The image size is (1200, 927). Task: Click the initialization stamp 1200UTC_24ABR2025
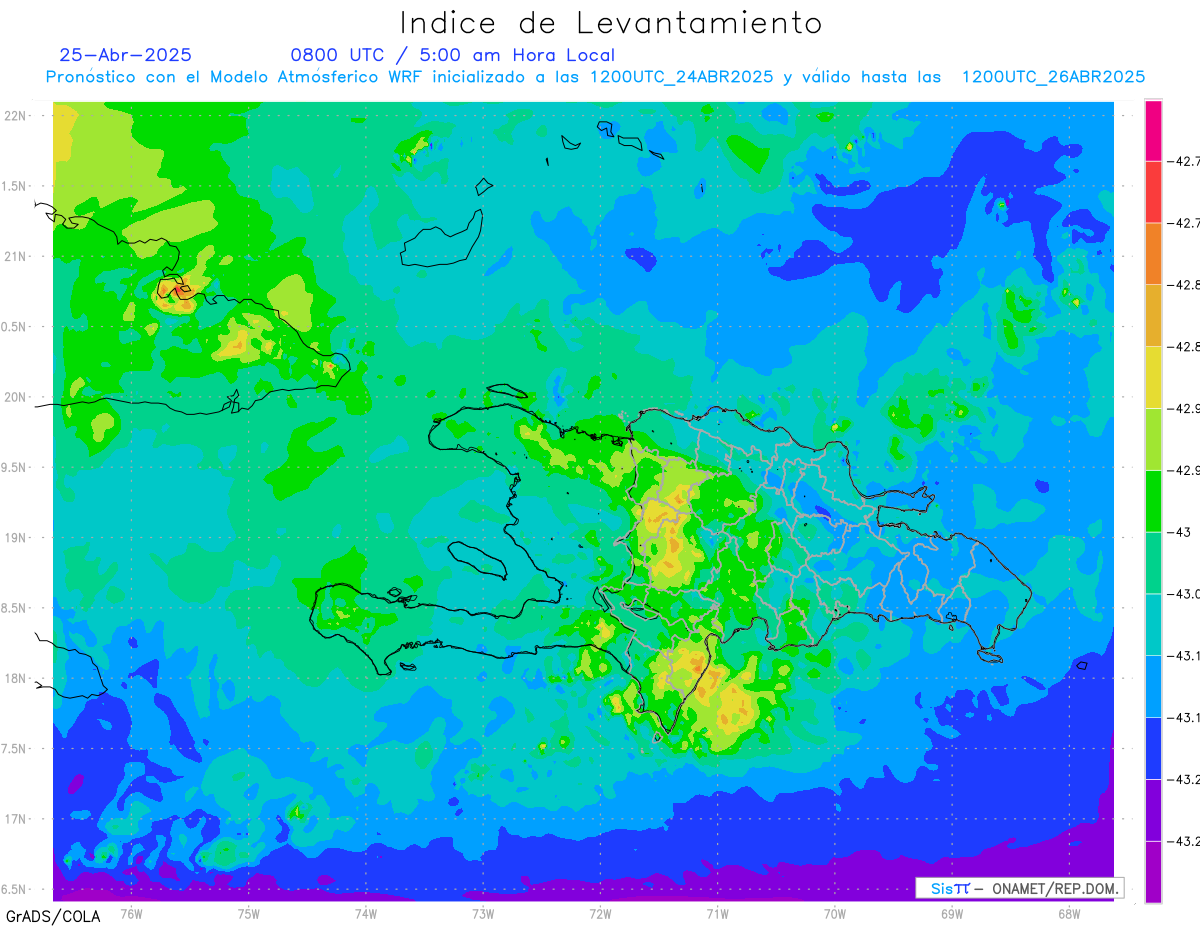681,77
